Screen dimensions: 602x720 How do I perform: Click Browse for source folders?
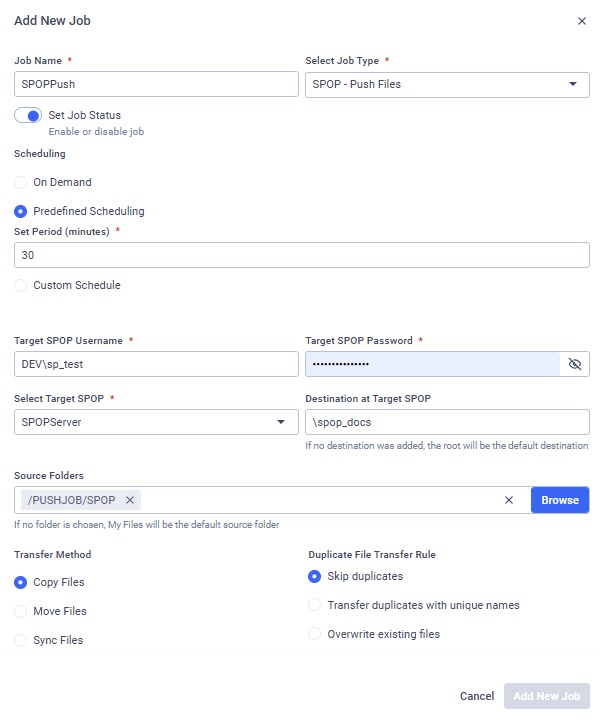tap(560, 500)
